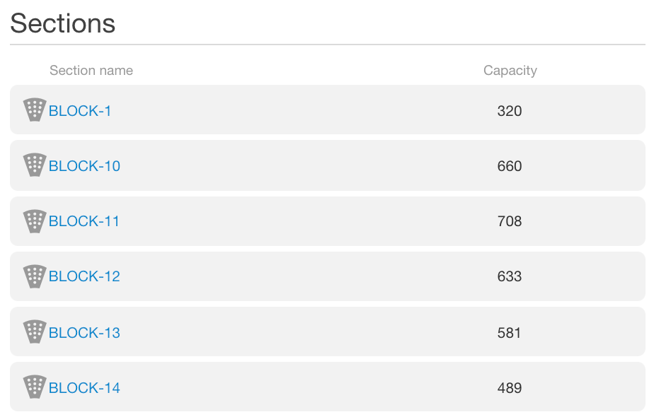Click the seating icon beside BLOCK-10
Image resolution: width=654 pixels, height=417 pixels.
[35, 165]
